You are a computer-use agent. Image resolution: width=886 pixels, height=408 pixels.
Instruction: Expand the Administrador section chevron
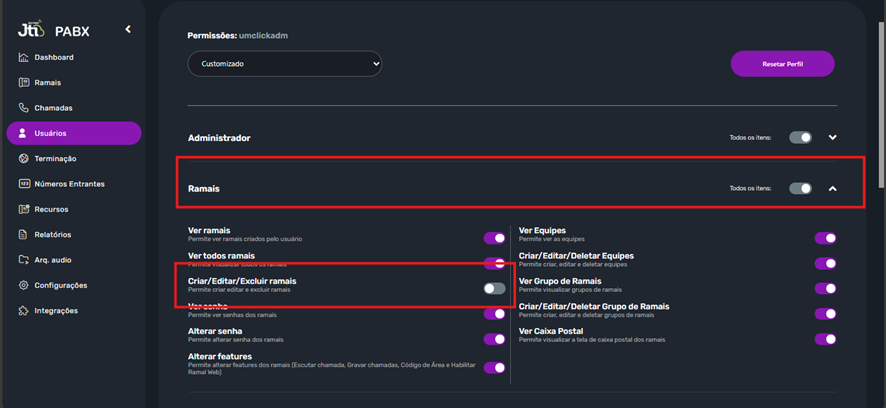tap(832, 138)
